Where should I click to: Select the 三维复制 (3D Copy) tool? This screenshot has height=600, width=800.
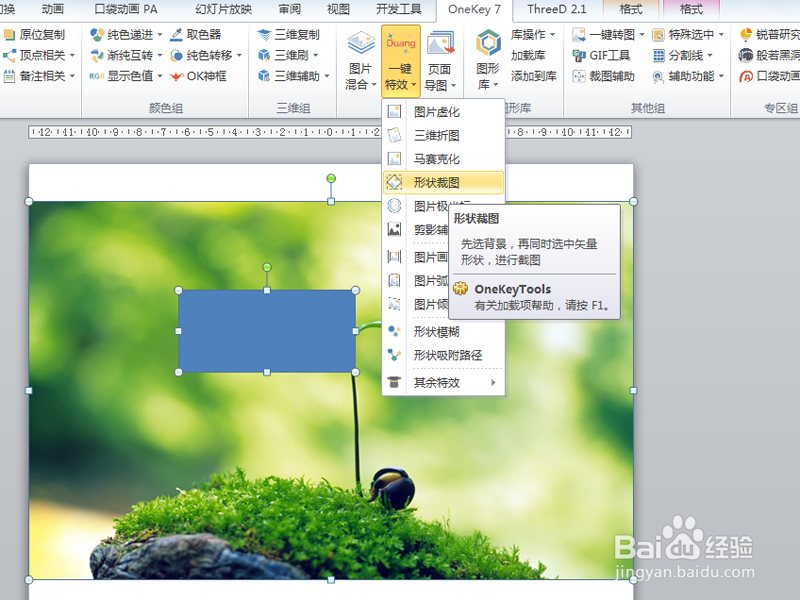point(283,34)
